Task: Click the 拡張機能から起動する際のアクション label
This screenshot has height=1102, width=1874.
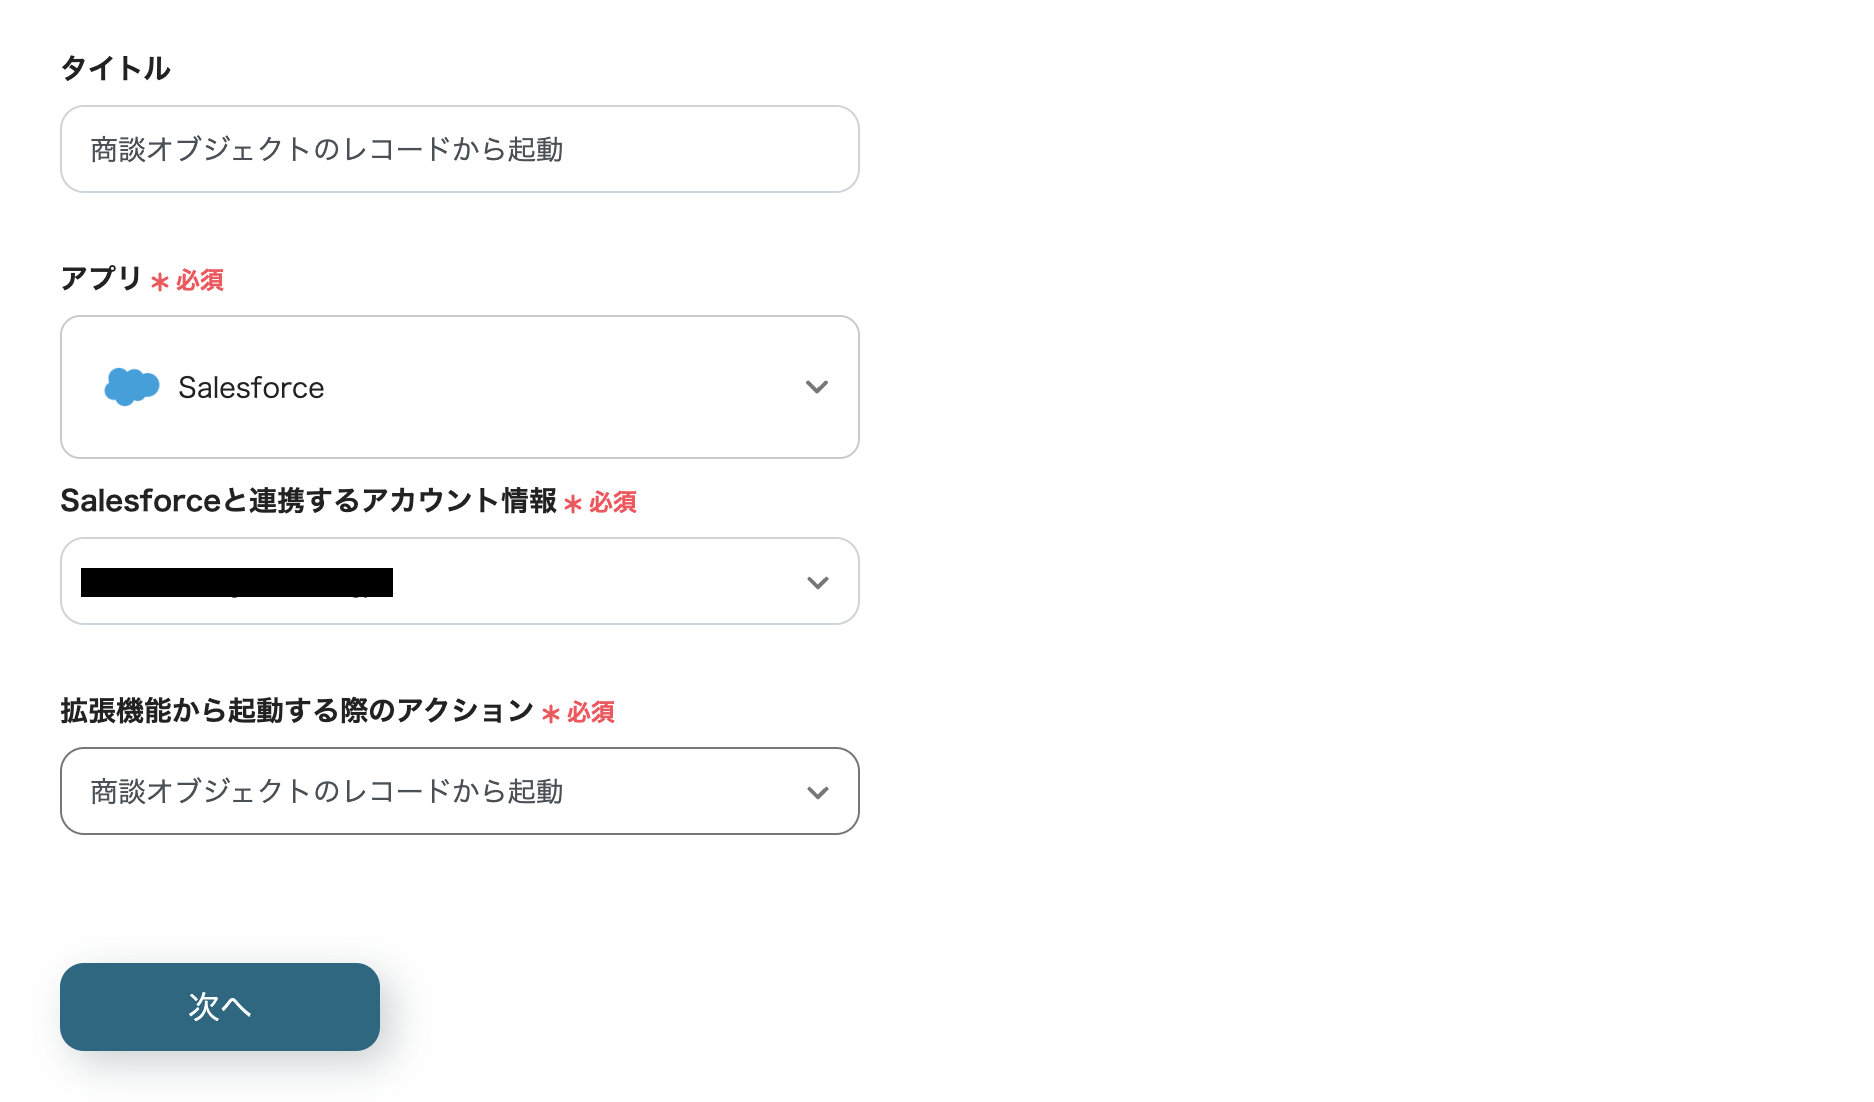Action: point(296,712)
